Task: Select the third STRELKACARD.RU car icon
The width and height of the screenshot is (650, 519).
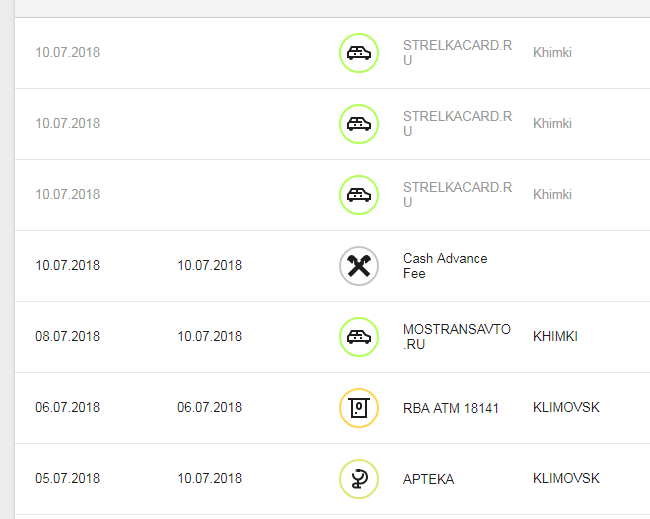Action: point(359,195)
